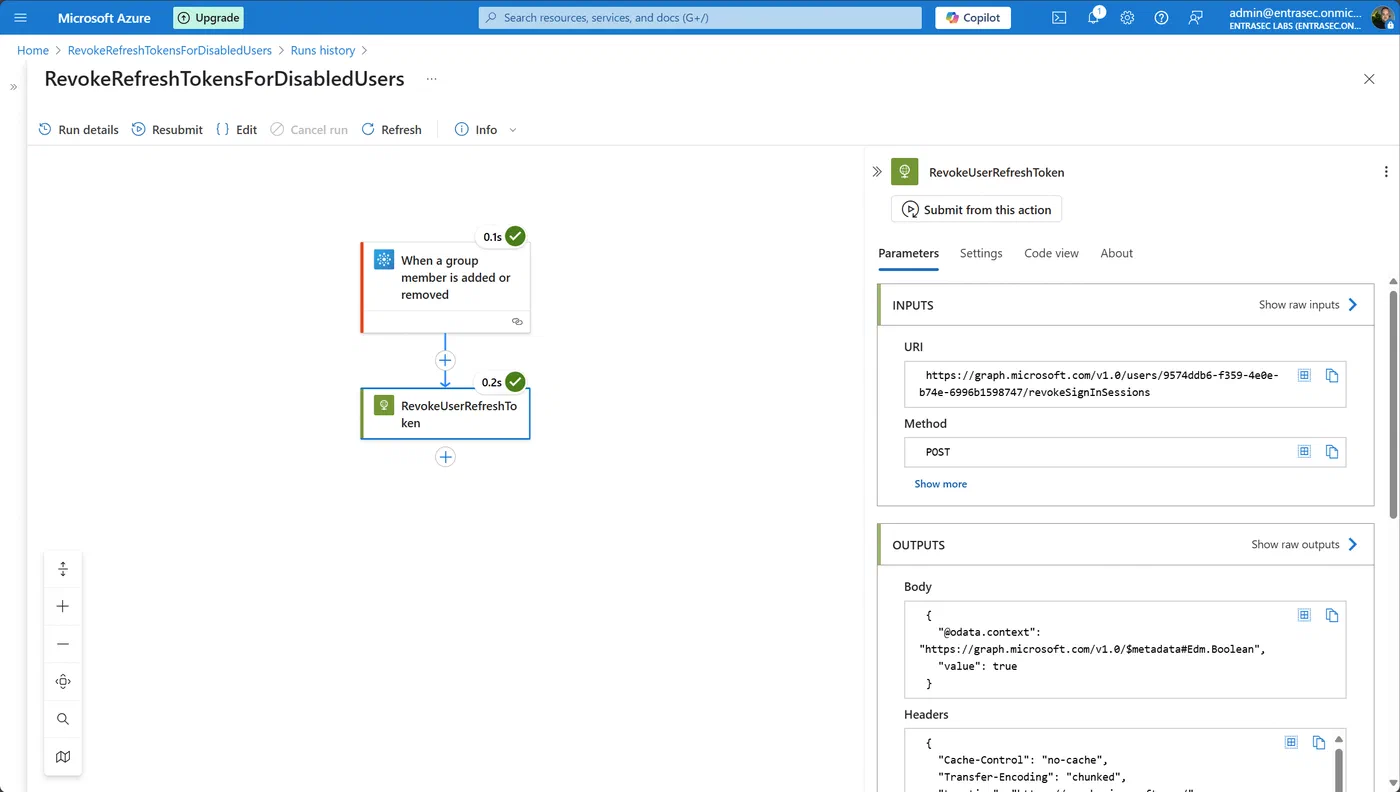Click the Upgrade button
1400x792 pixels.
[208, 18]
